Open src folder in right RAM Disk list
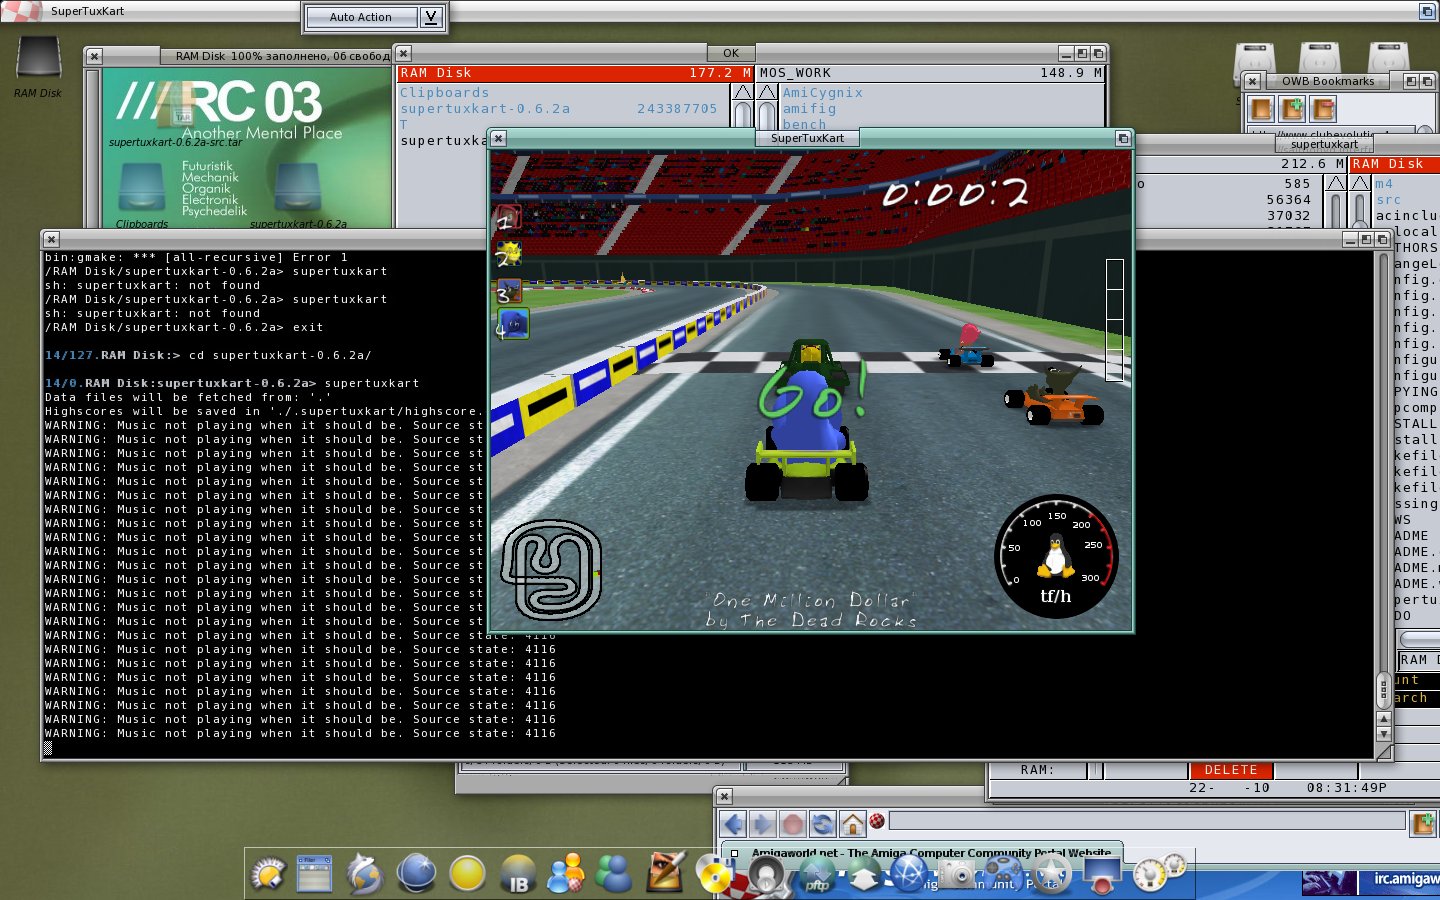The image size is (1440, 900). [1389, 200]
